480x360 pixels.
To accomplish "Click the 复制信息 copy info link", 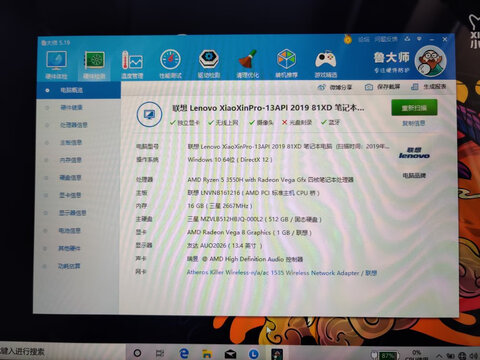I will [414, 123].
